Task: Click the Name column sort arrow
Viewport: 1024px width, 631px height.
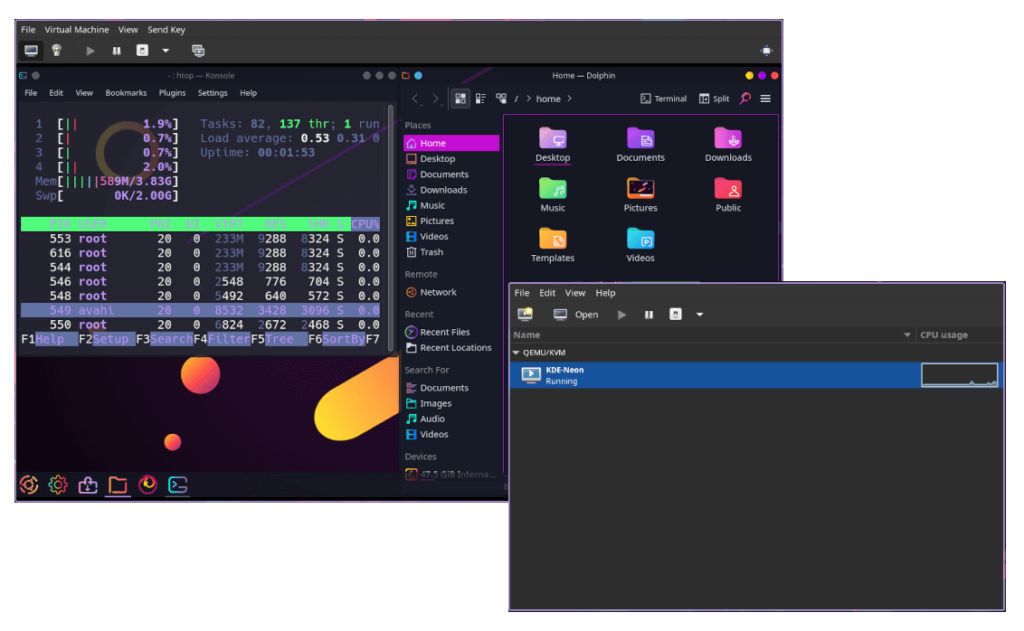Action: pyautogui.click(x=906, y=335)
